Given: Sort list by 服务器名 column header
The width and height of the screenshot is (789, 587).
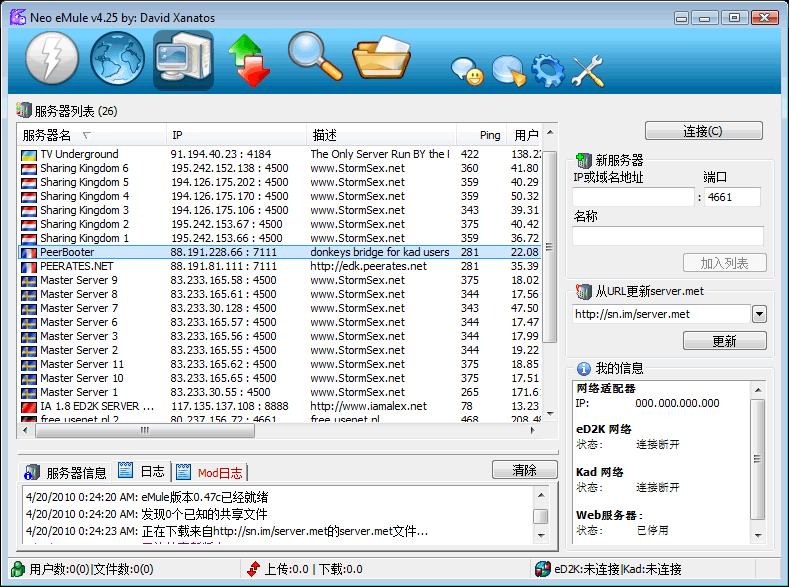Looking at the screenshot, I should (92, 135).
